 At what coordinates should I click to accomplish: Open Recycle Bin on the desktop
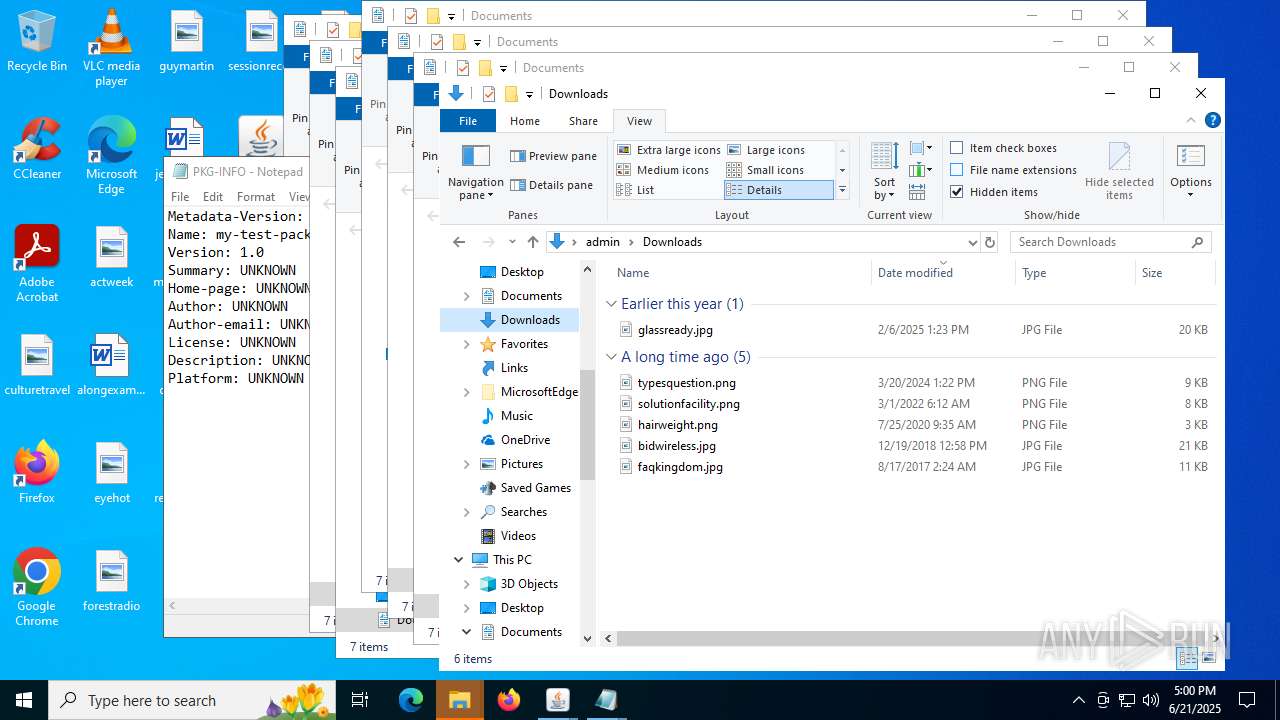[37, 41]
